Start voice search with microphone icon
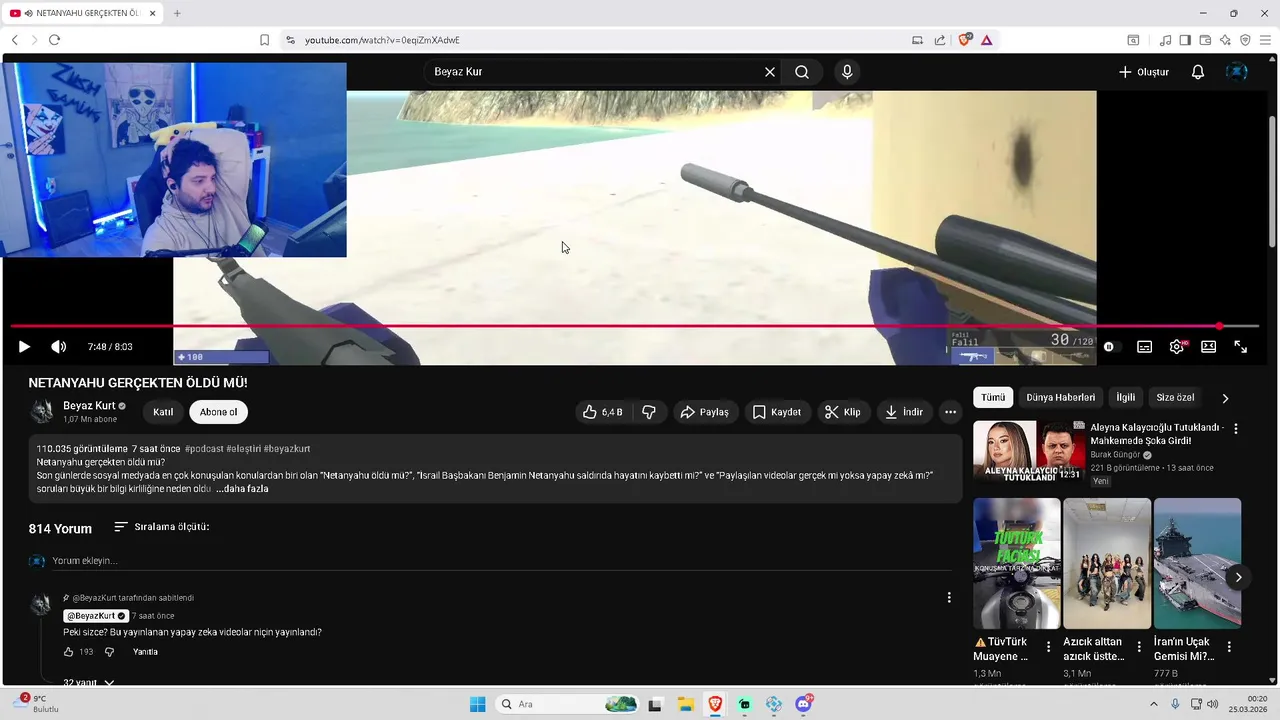Image resolution: width=1280 pixels, height=720 pixels. tap(847, 72)
